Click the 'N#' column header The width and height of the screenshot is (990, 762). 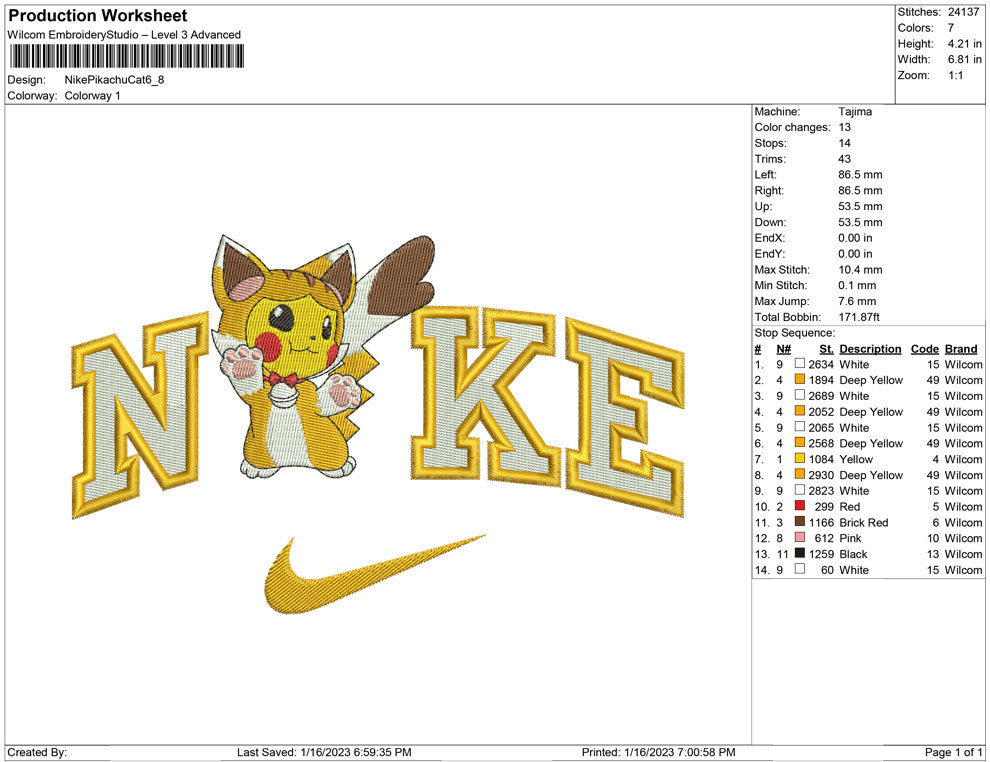784,349
